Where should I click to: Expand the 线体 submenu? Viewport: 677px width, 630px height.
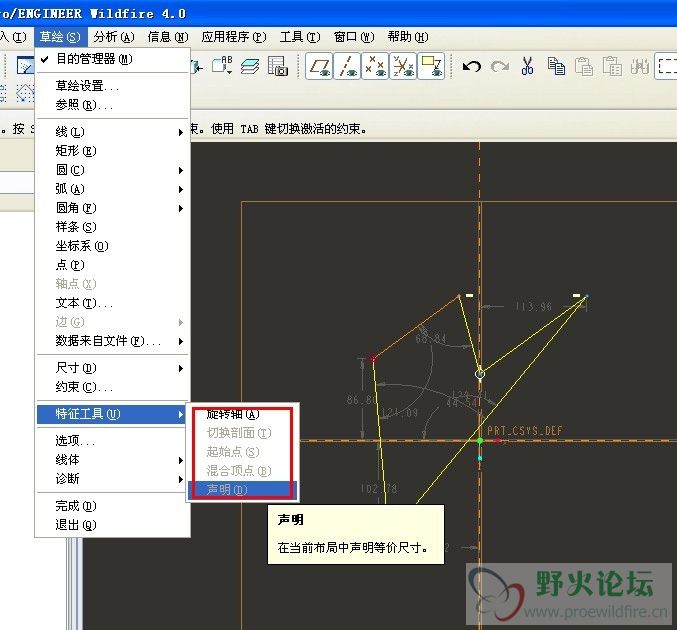coord(112,459)
